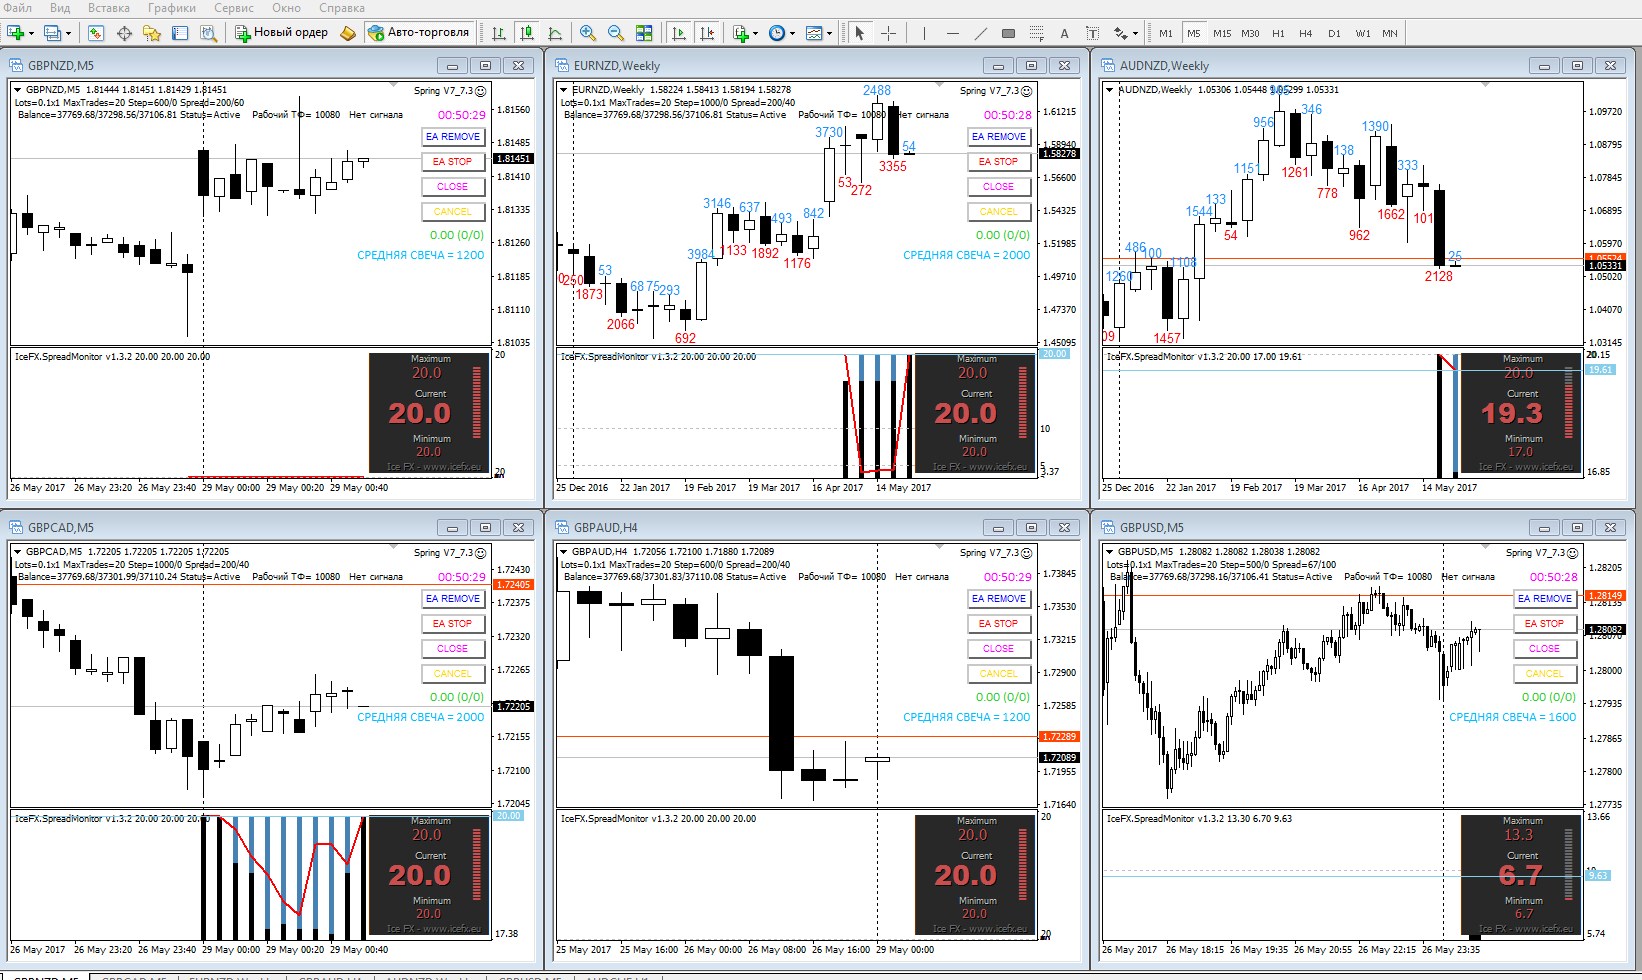Screen dimensions: 1642x980
Task: Click EA STOP in the EURNZD,Weekly chart
Action: [x=999, y=162]
